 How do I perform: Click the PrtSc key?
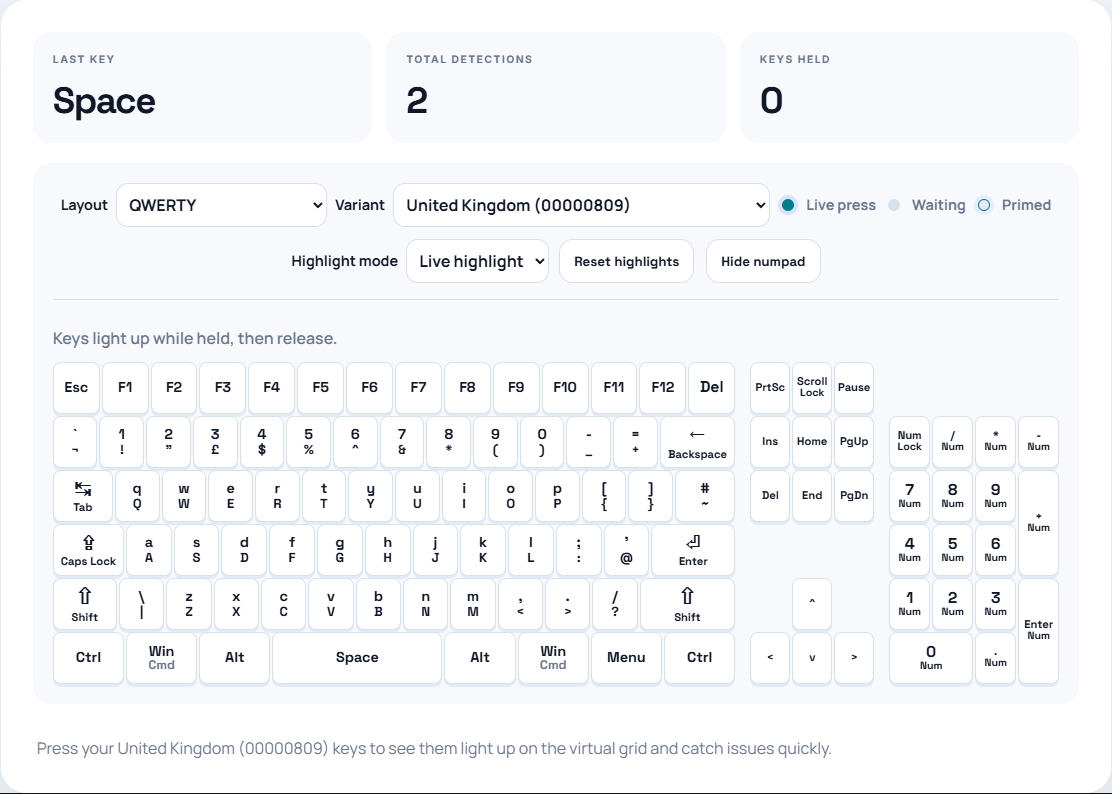tap(770, 388)
